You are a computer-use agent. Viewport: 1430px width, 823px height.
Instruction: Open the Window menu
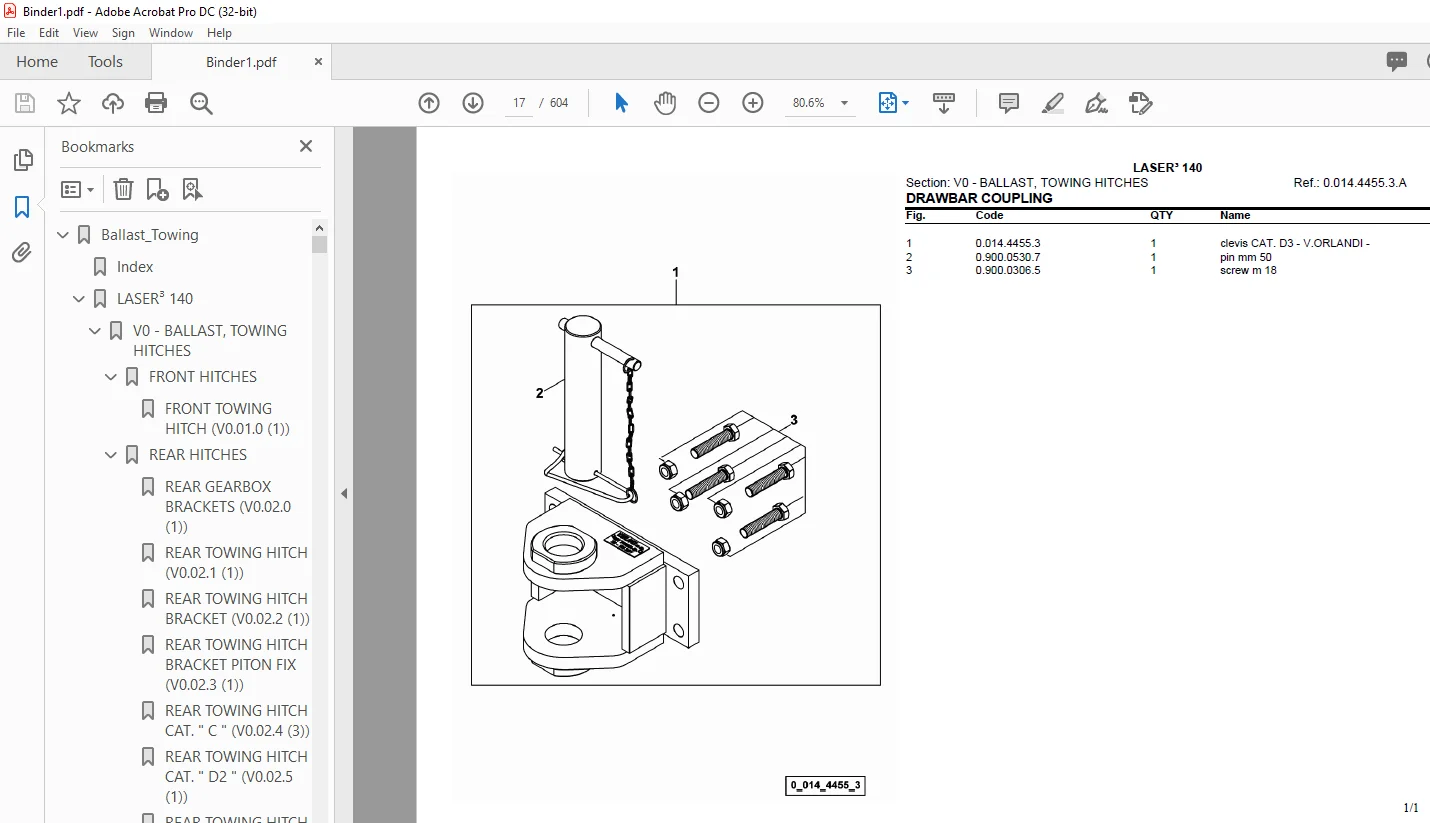[x=171, y=33]
